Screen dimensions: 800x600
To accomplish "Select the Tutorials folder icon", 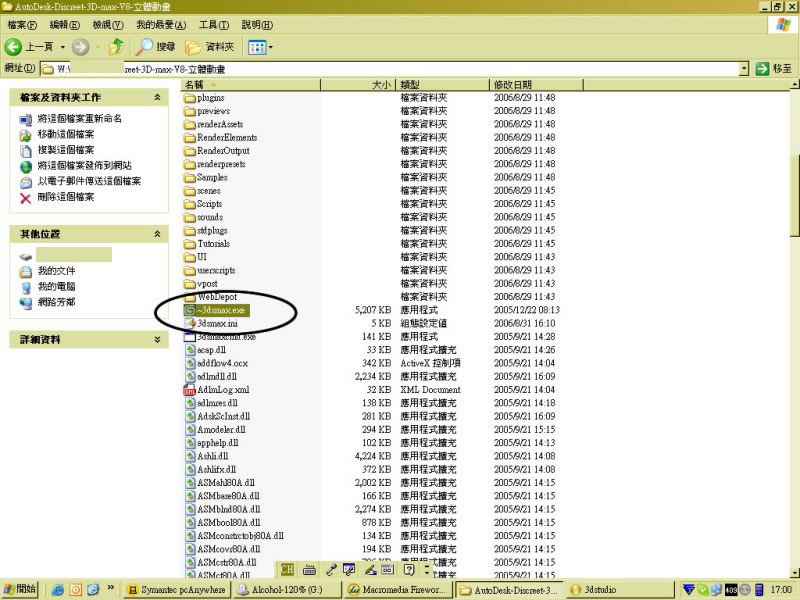I will click(190, 244).
